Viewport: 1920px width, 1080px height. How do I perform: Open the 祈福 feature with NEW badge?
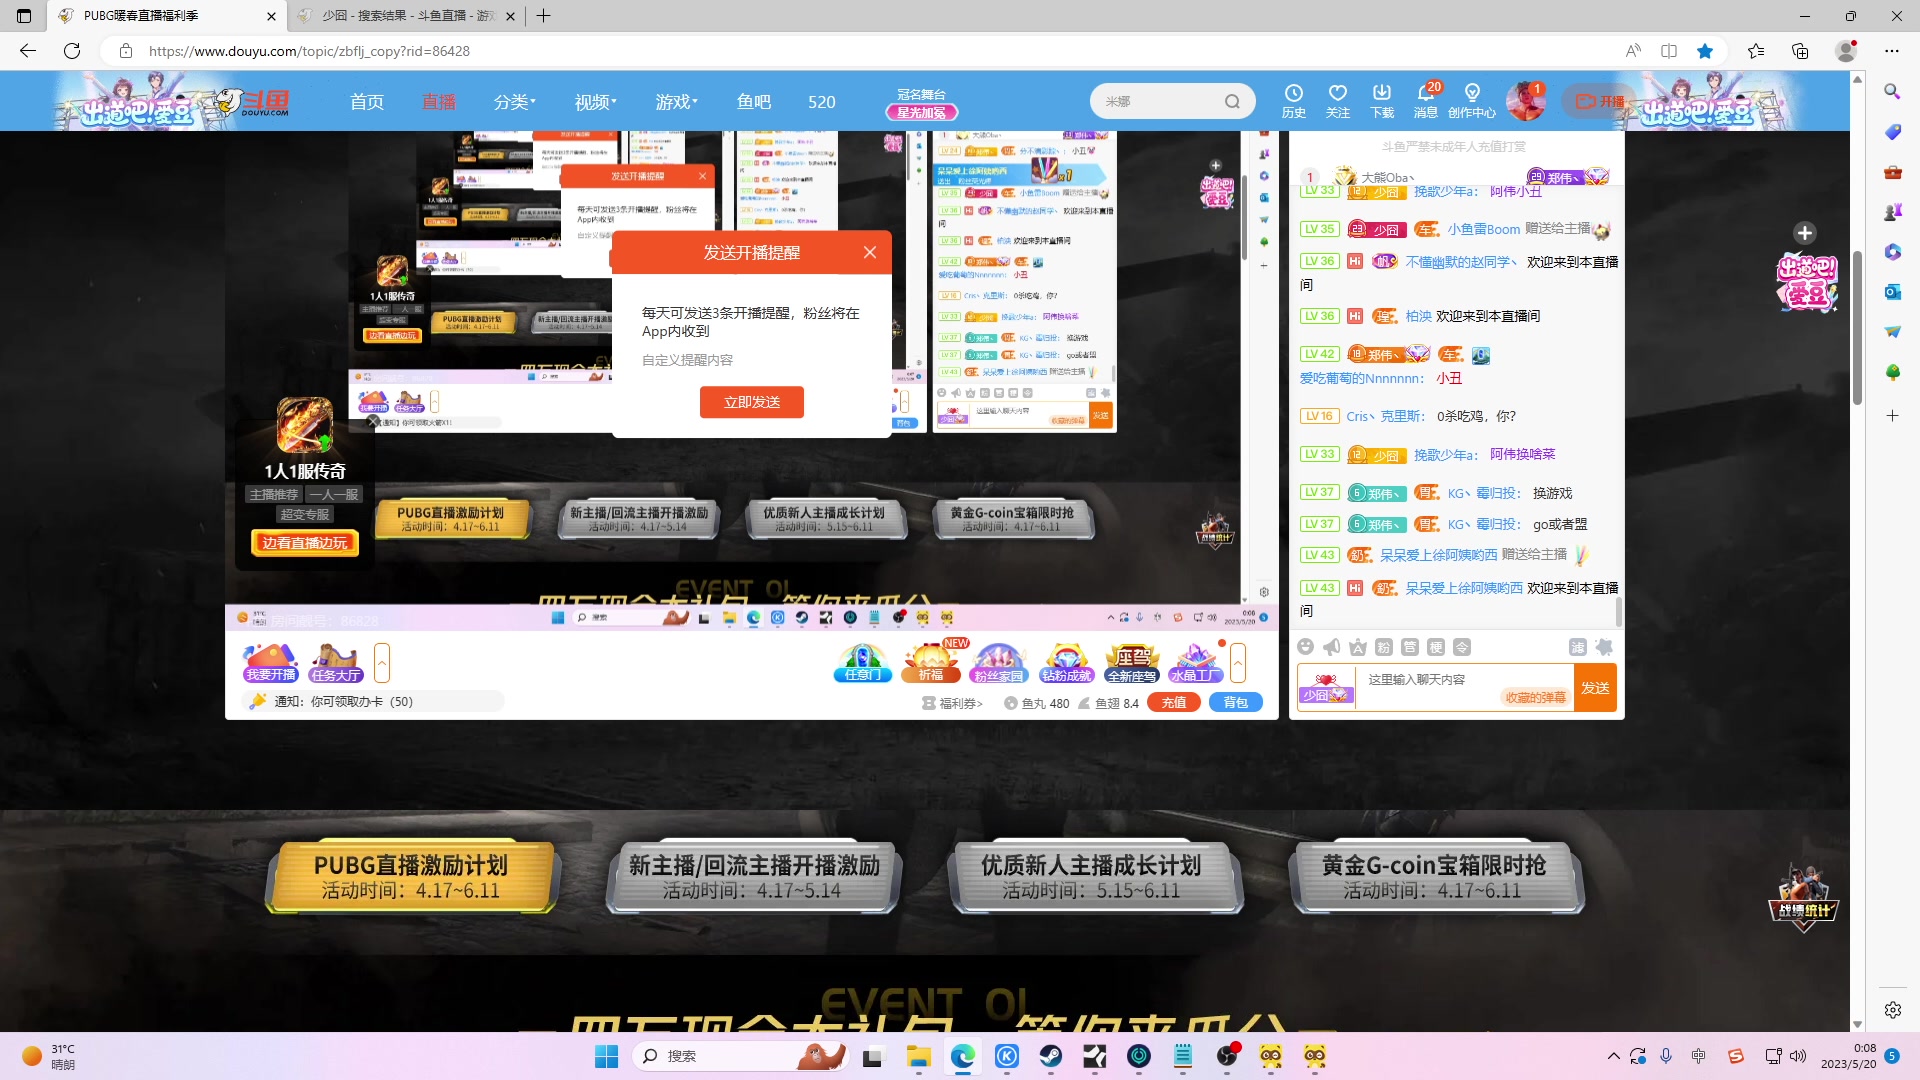[930, 662]
